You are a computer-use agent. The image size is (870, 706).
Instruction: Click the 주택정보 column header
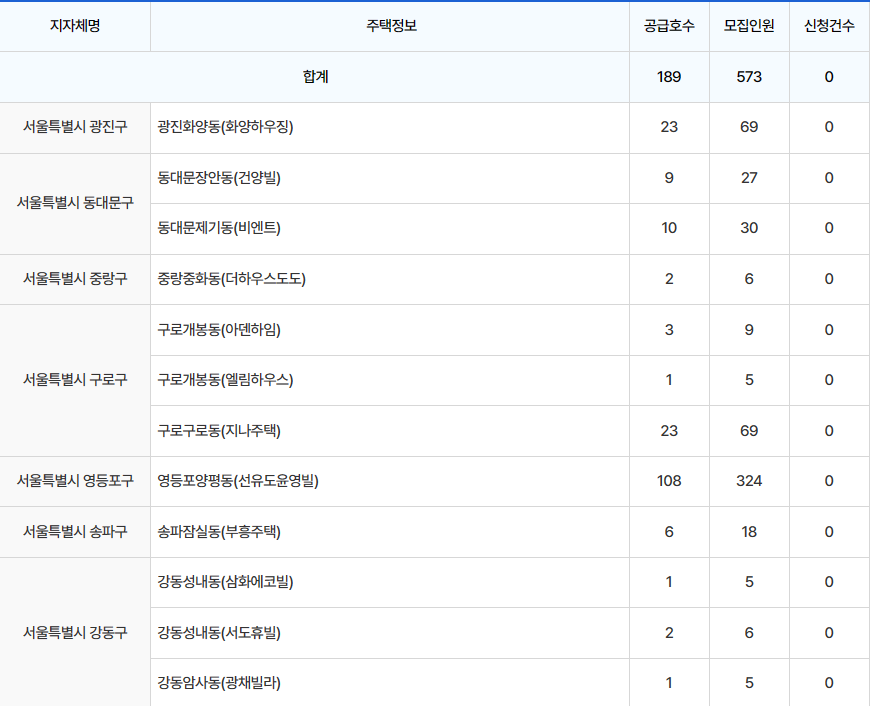click(390, 26)
